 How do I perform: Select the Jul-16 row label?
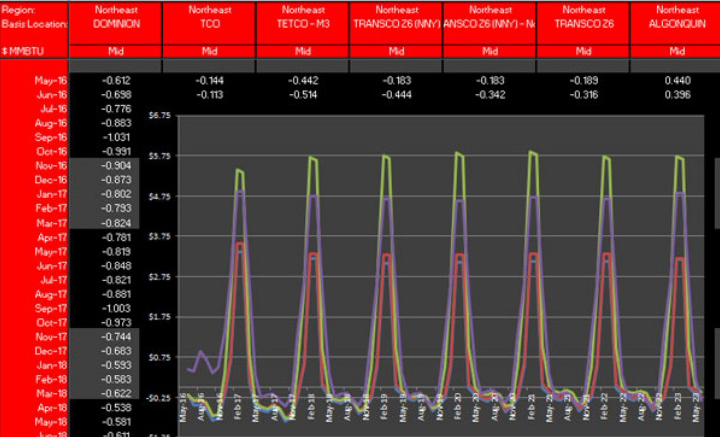(52, 109)
